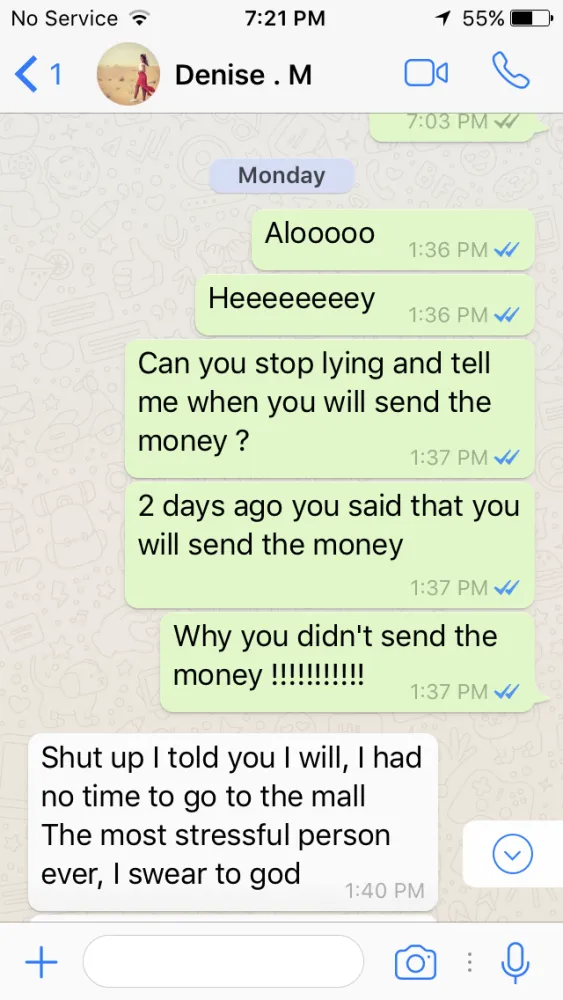
Task: Select the Alooooo message bubble
Action: pyautogui.click(x=393, y=239)
